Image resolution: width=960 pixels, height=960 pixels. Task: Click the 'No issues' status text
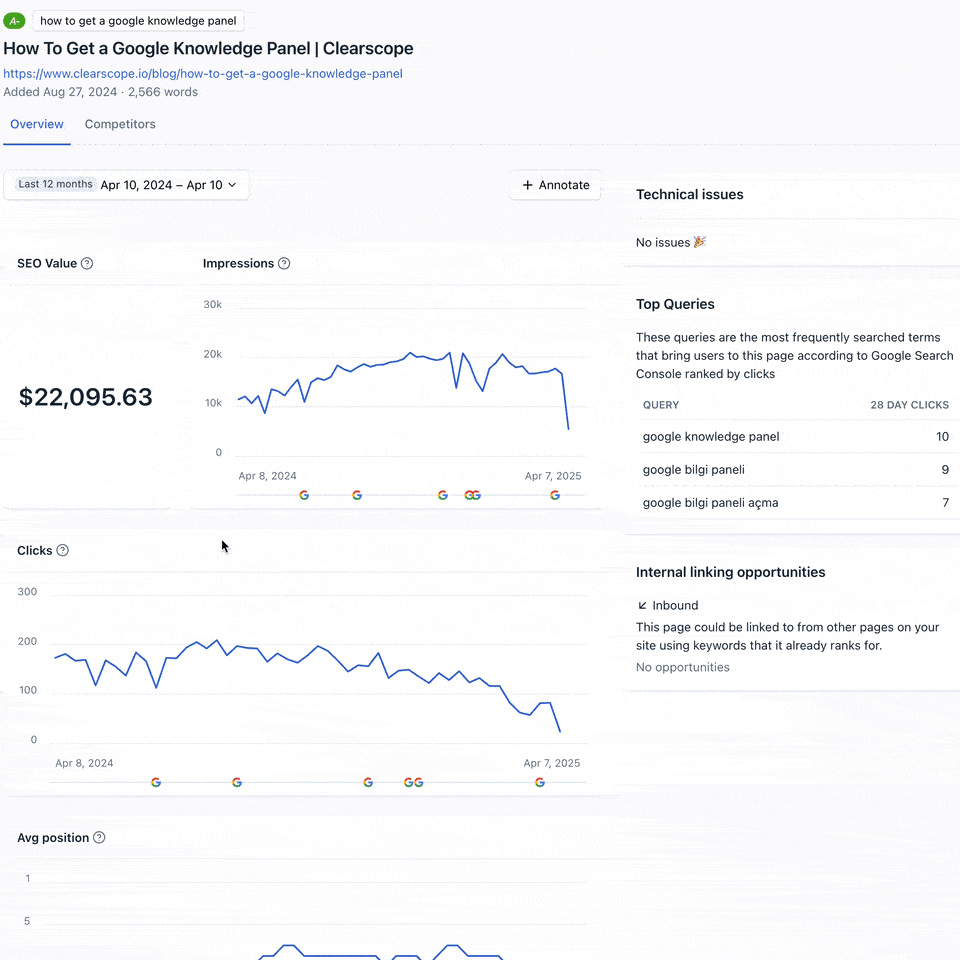662,242
